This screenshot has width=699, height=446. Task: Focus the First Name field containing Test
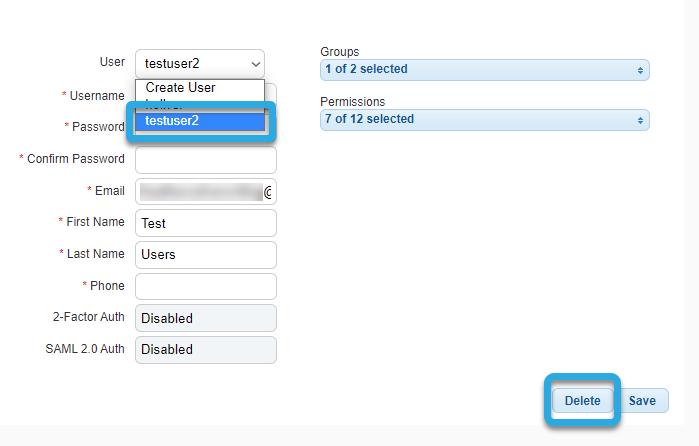click(x=206, y=223)
